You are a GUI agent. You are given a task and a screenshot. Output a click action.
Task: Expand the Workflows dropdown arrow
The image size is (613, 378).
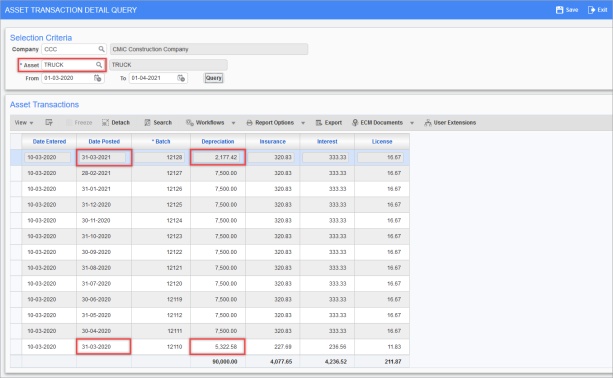233,123
